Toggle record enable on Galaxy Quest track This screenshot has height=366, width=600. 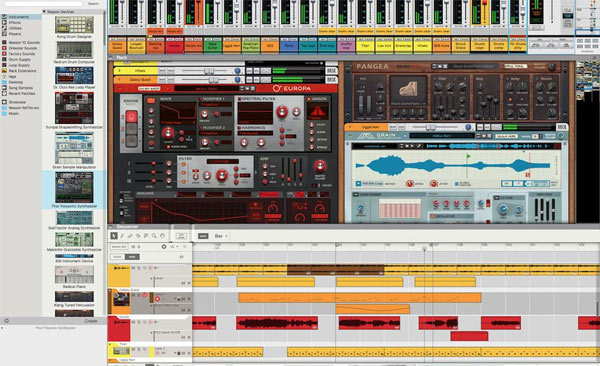click(x=157, y=299)
